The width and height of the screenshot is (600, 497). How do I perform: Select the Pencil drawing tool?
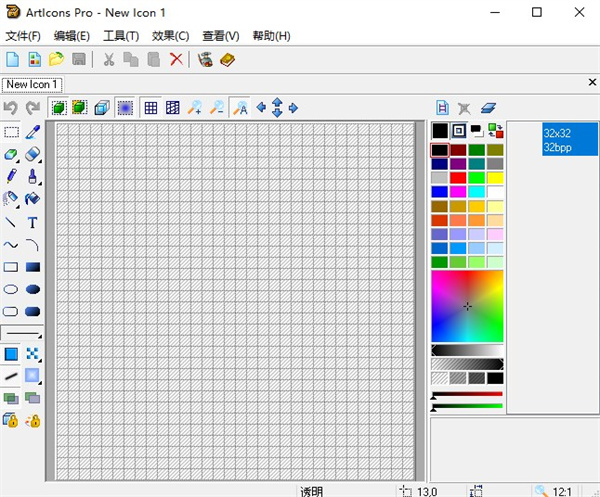(x=11, y=176)
